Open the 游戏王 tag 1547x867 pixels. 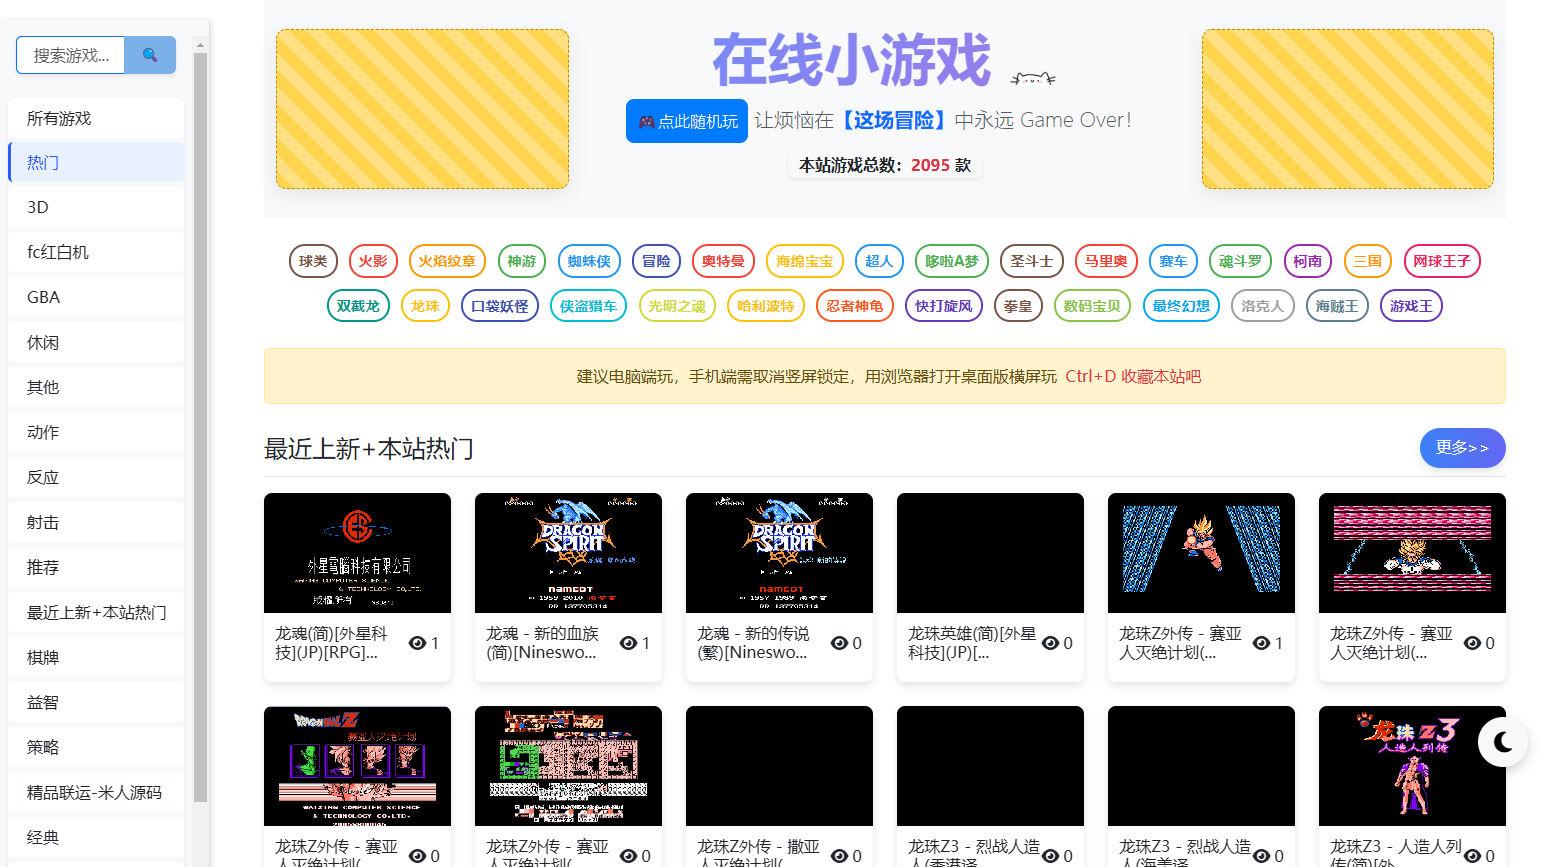pos(1410,306)
